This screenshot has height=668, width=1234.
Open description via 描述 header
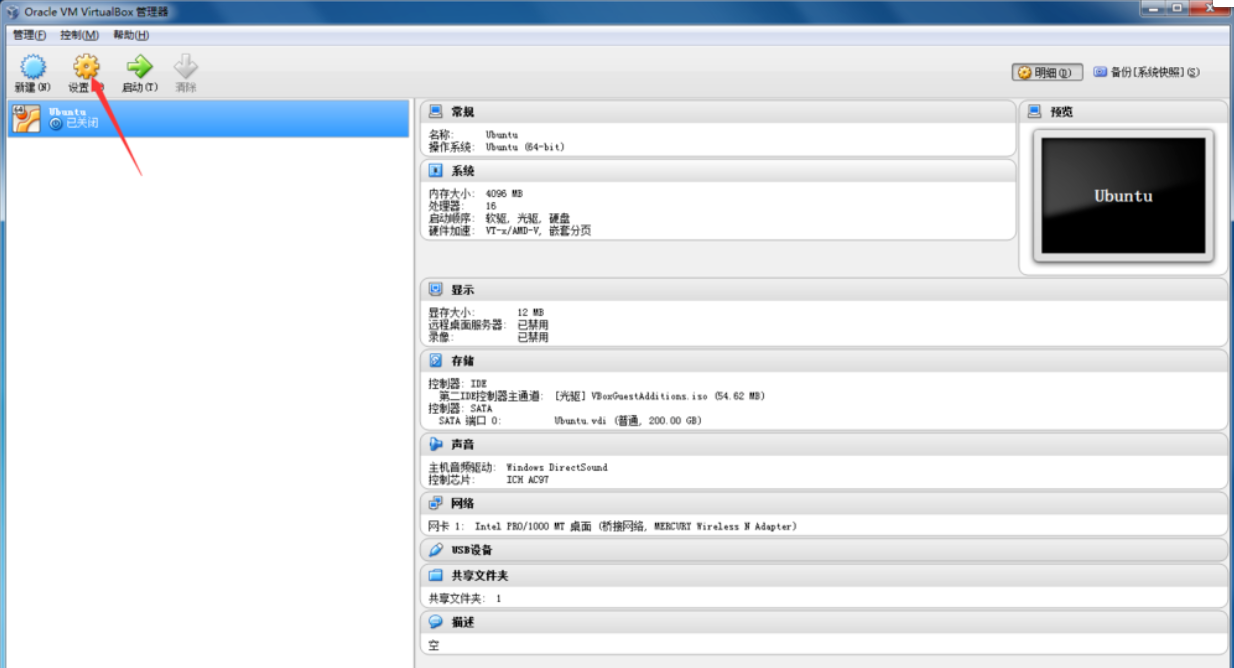coord(463,622)
